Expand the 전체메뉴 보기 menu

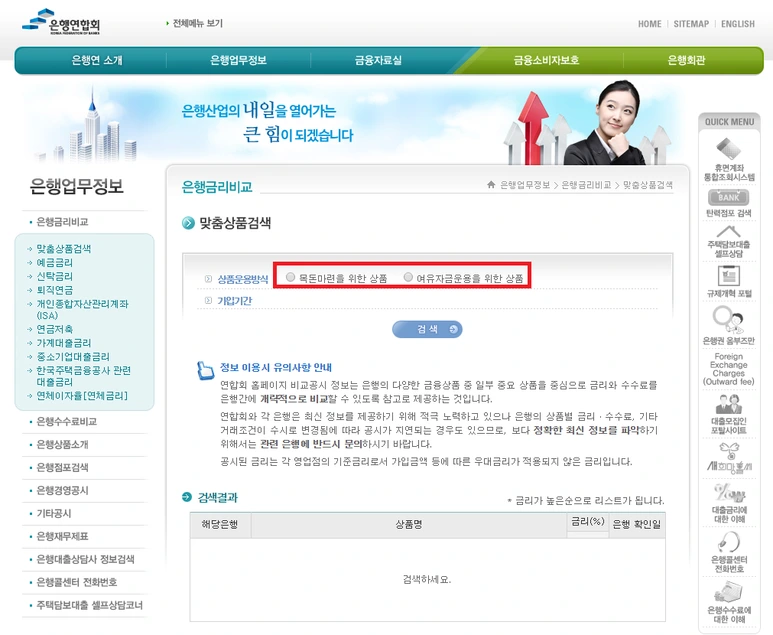[195, 23]
